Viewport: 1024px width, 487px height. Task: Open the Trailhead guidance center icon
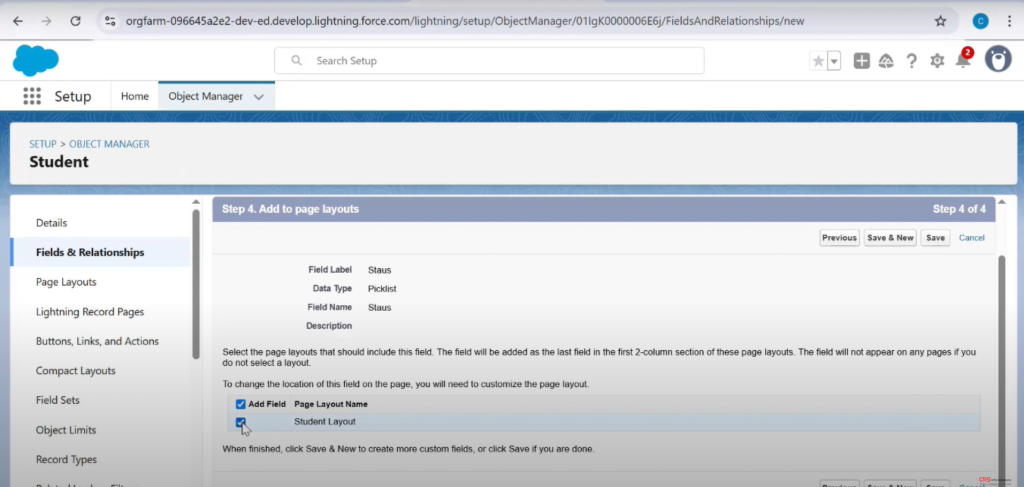tap(886, 61)
